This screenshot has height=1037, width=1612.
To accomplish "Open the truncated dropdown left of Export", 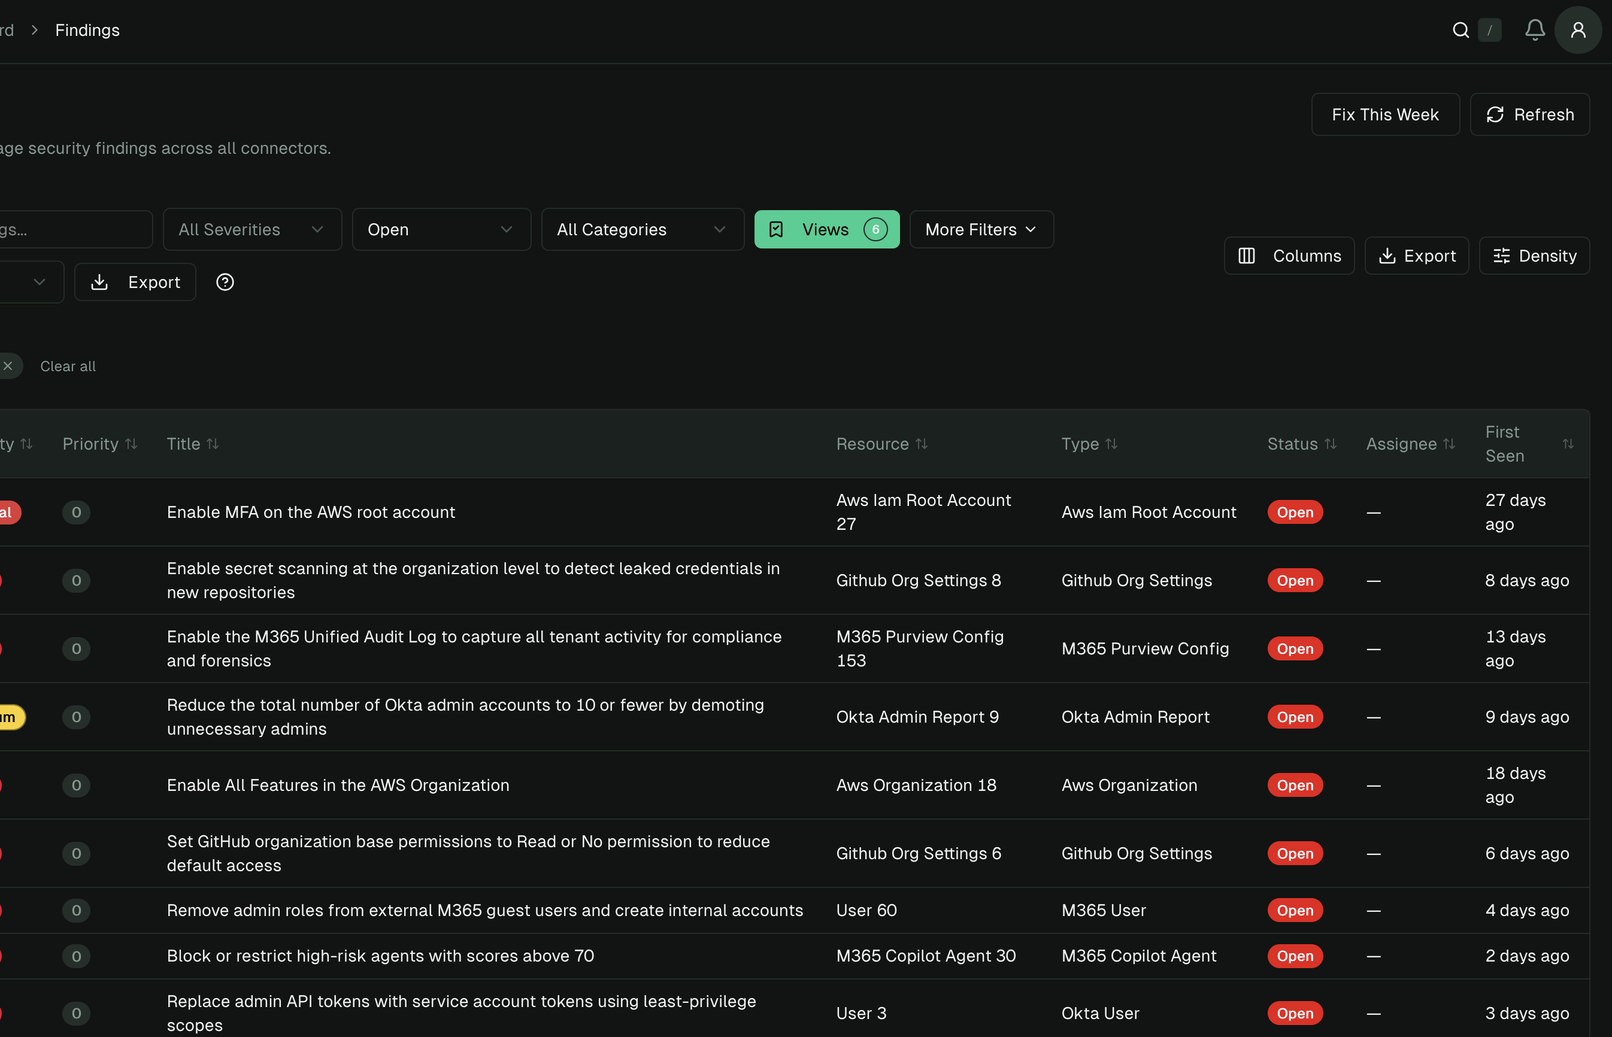I will [30, 282].
